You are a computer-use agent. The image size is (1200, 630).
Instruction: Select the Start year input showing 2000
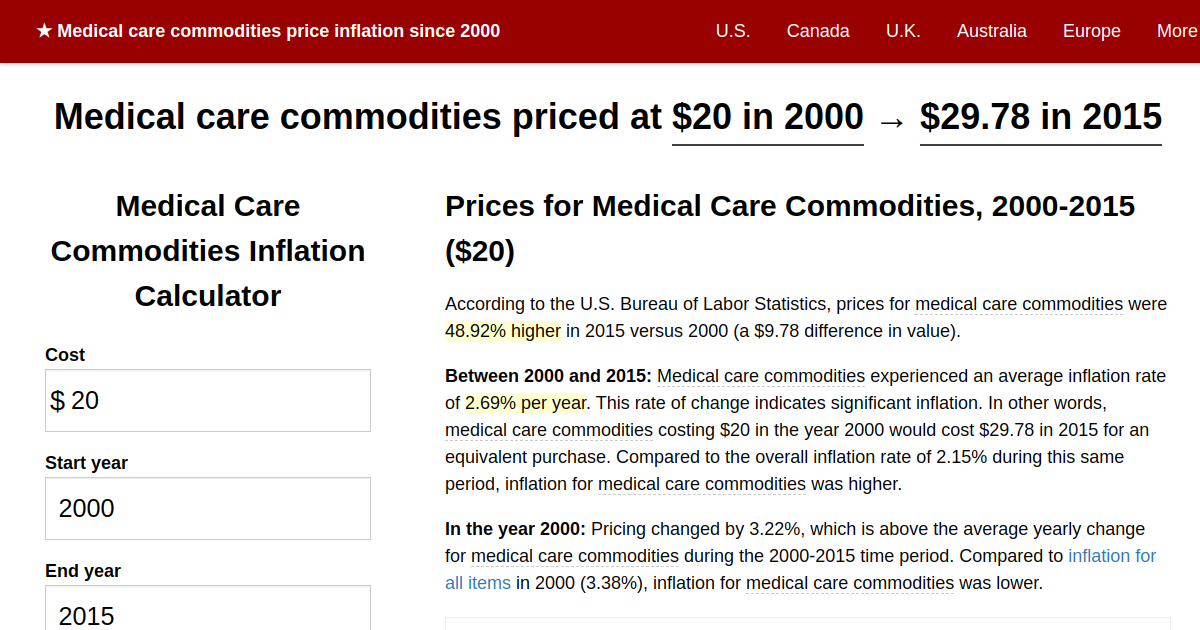point(207,508)
